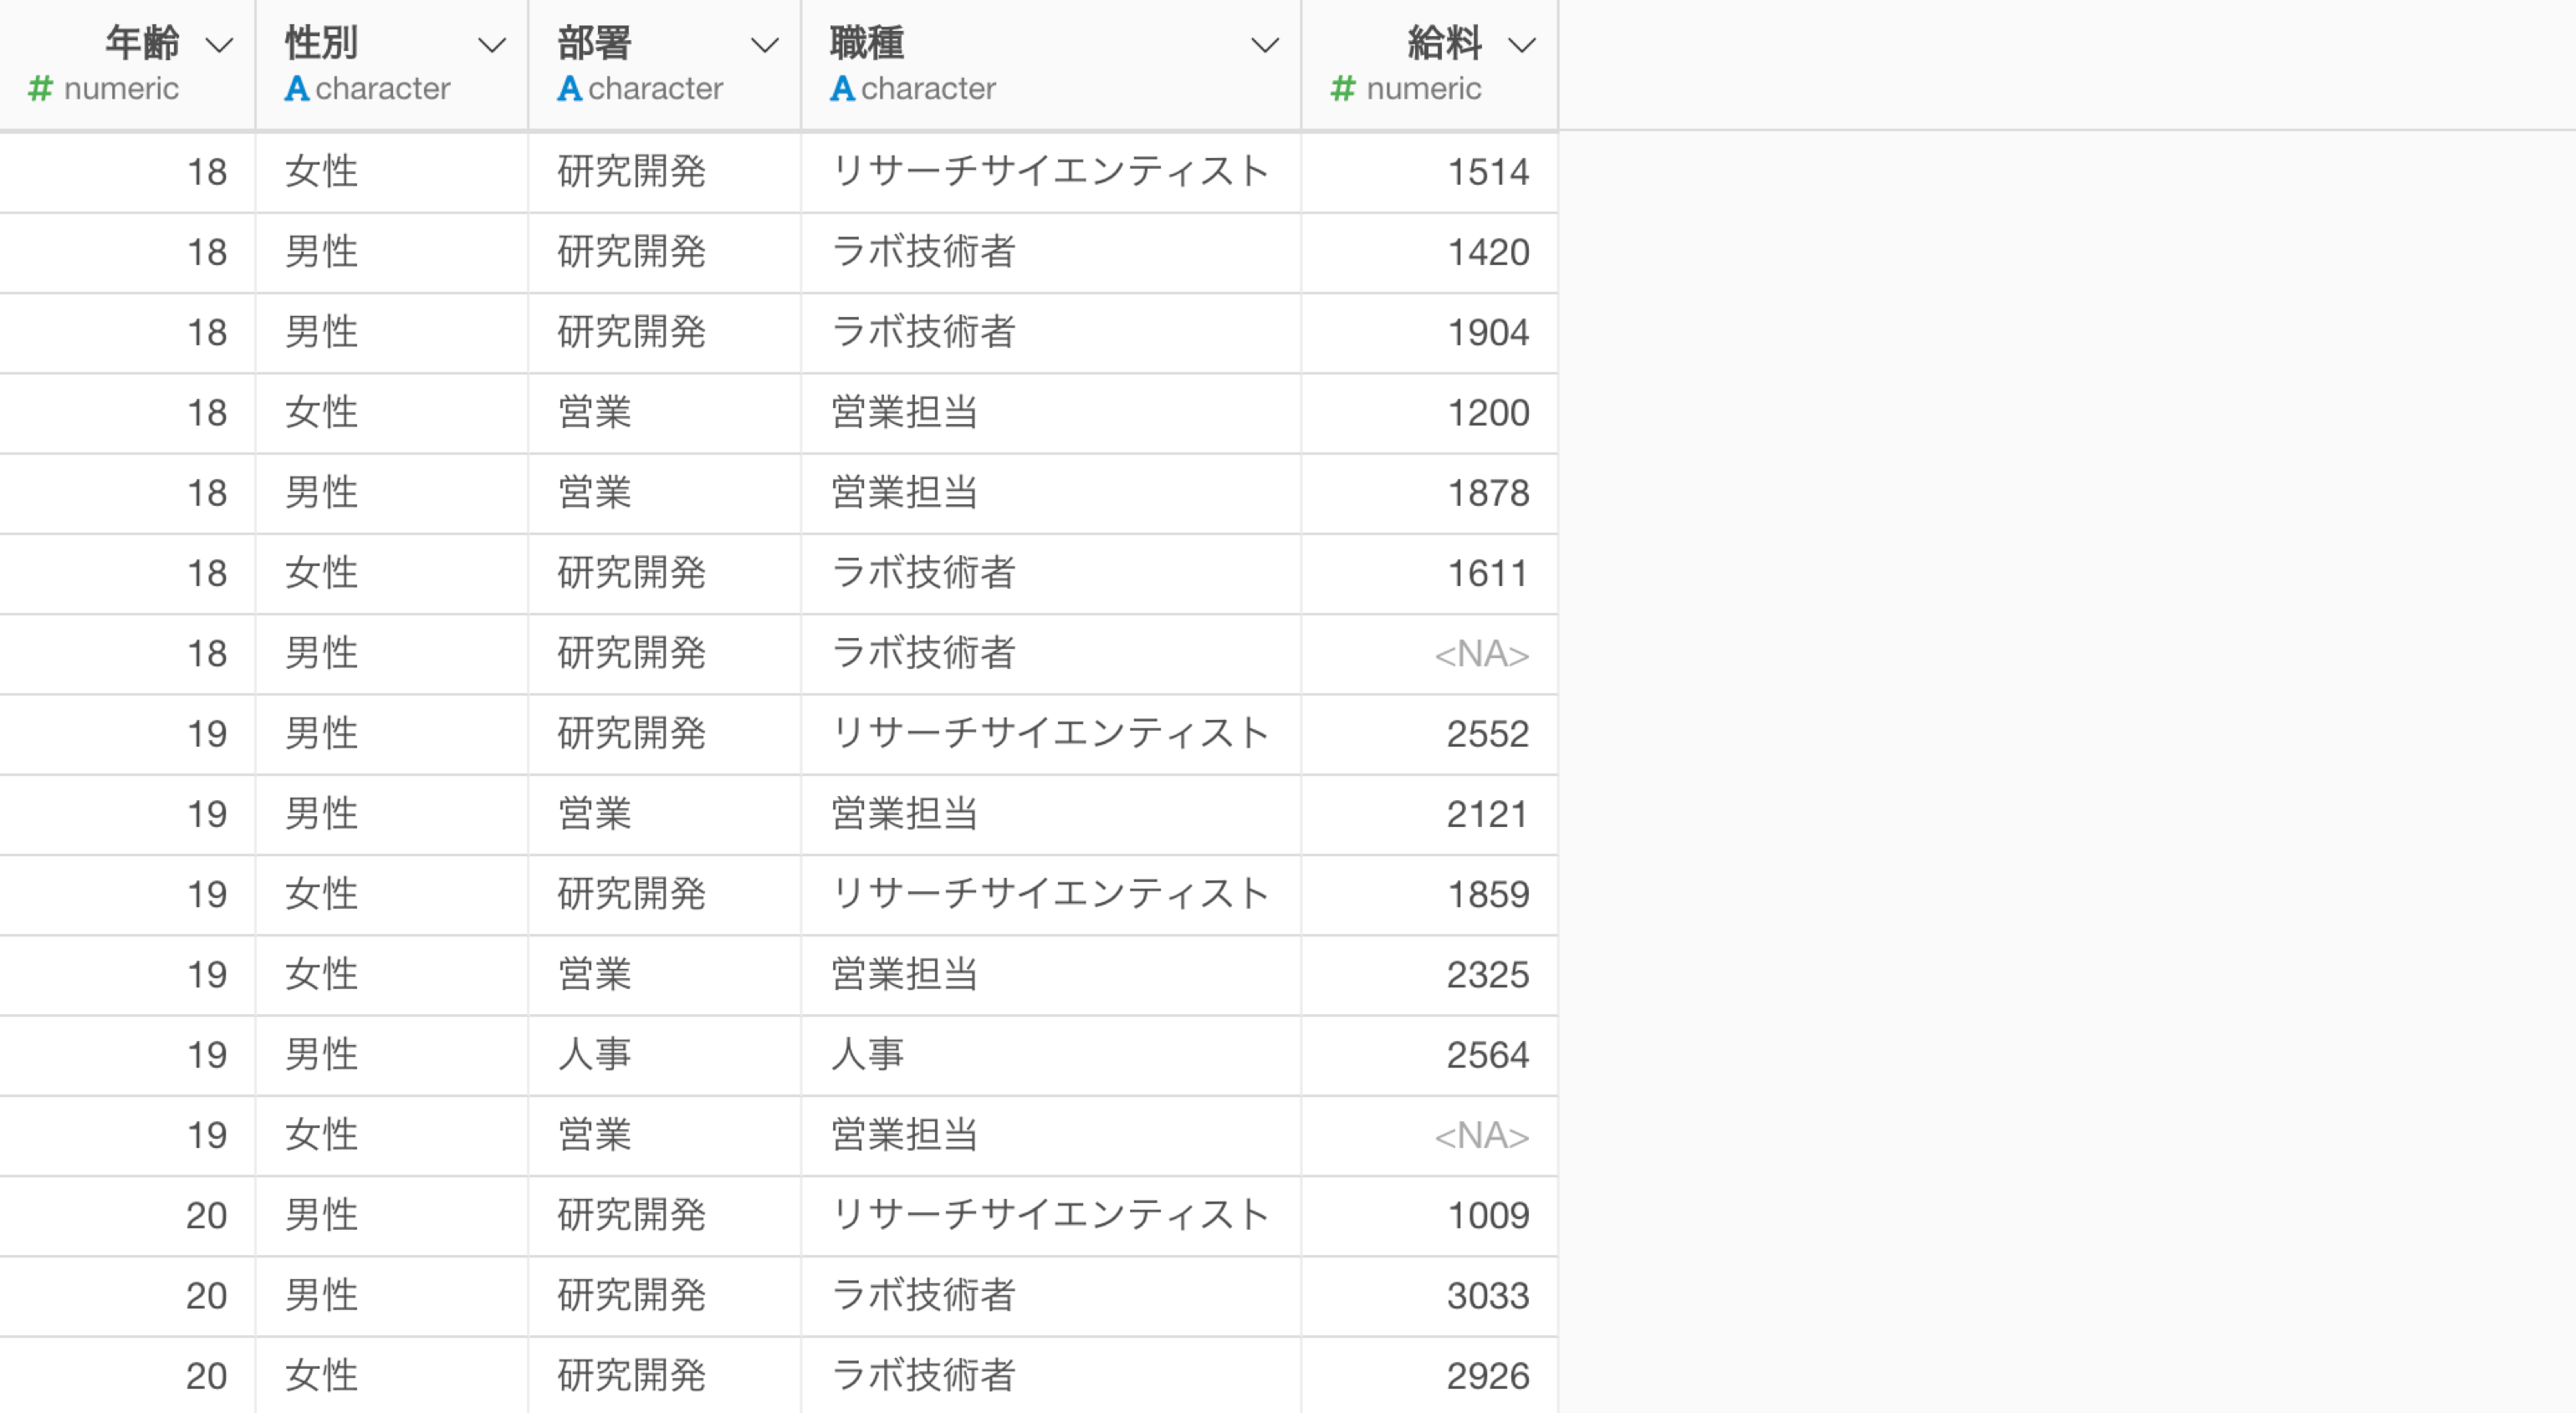Click the character type icon under 職種

tap(842, 89)
